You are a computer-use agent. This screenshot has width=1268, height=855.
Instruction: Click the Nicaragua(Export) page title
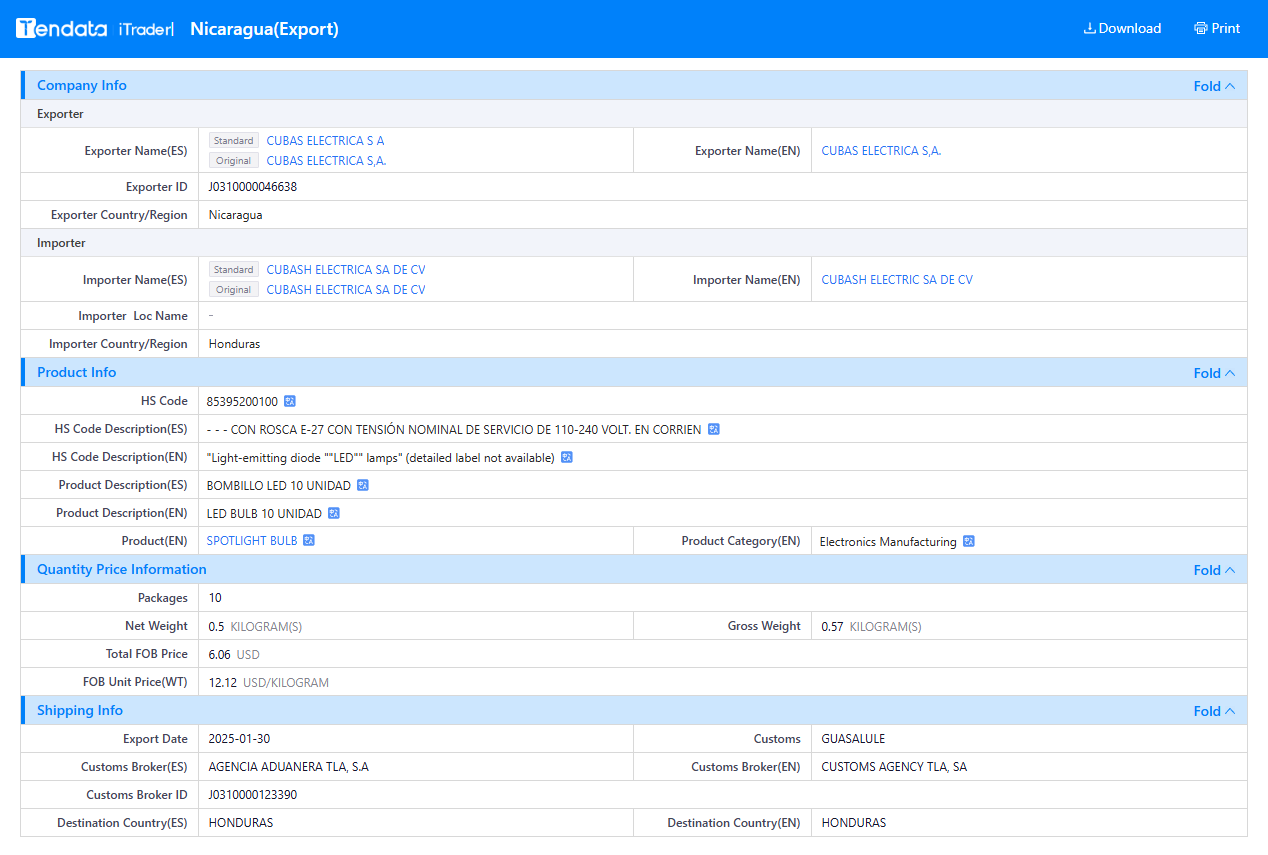[x=264, y=29]
